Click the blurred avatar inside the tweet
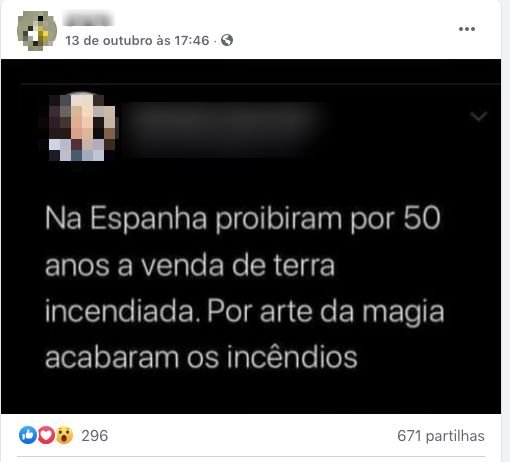The image size is (510, 462). click(82, 127)
